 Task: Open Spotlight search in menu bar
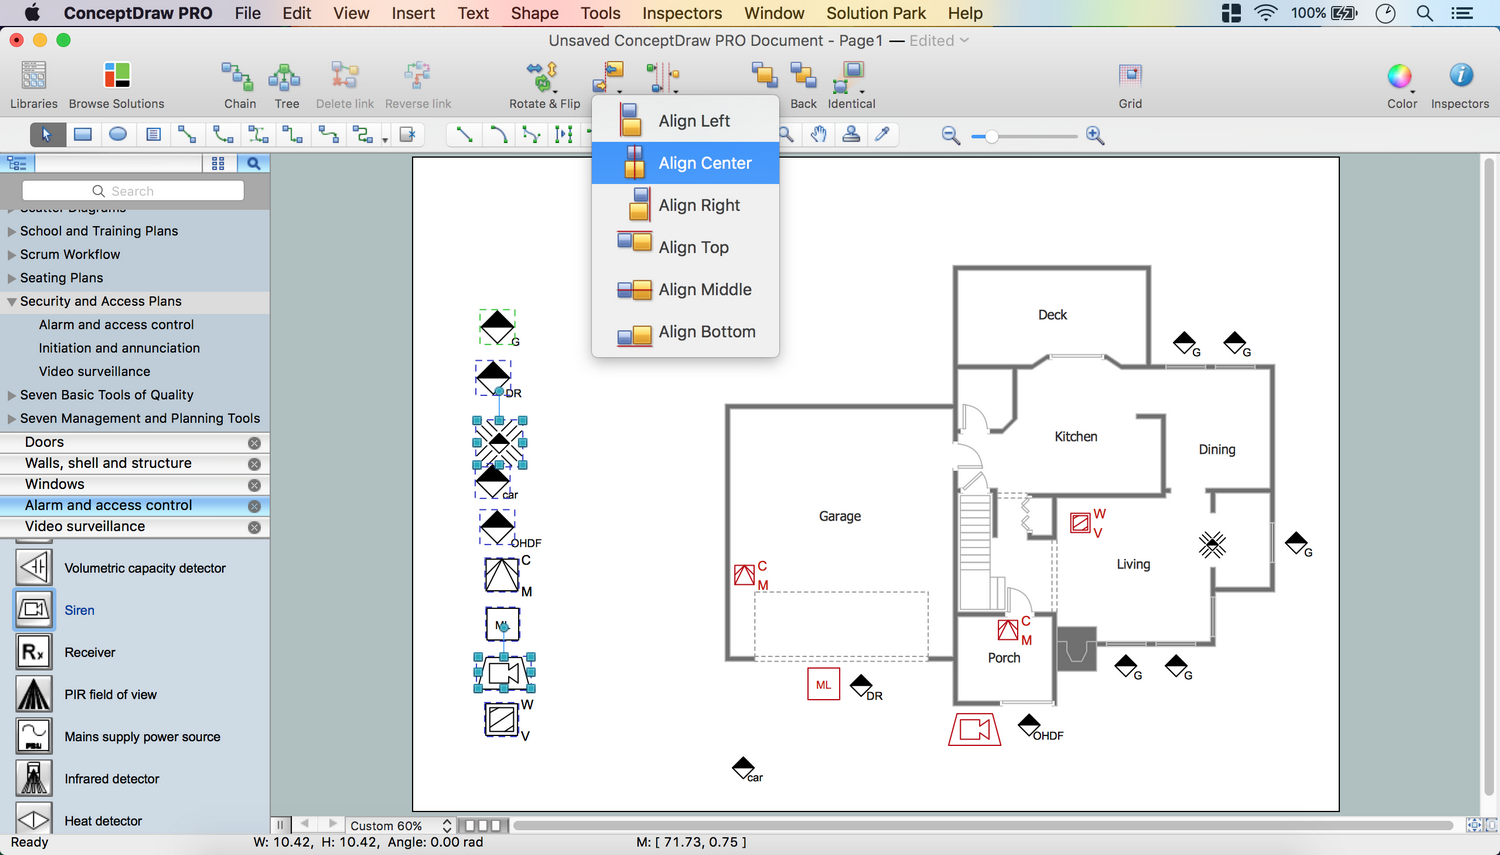[x=1425, y=13]
